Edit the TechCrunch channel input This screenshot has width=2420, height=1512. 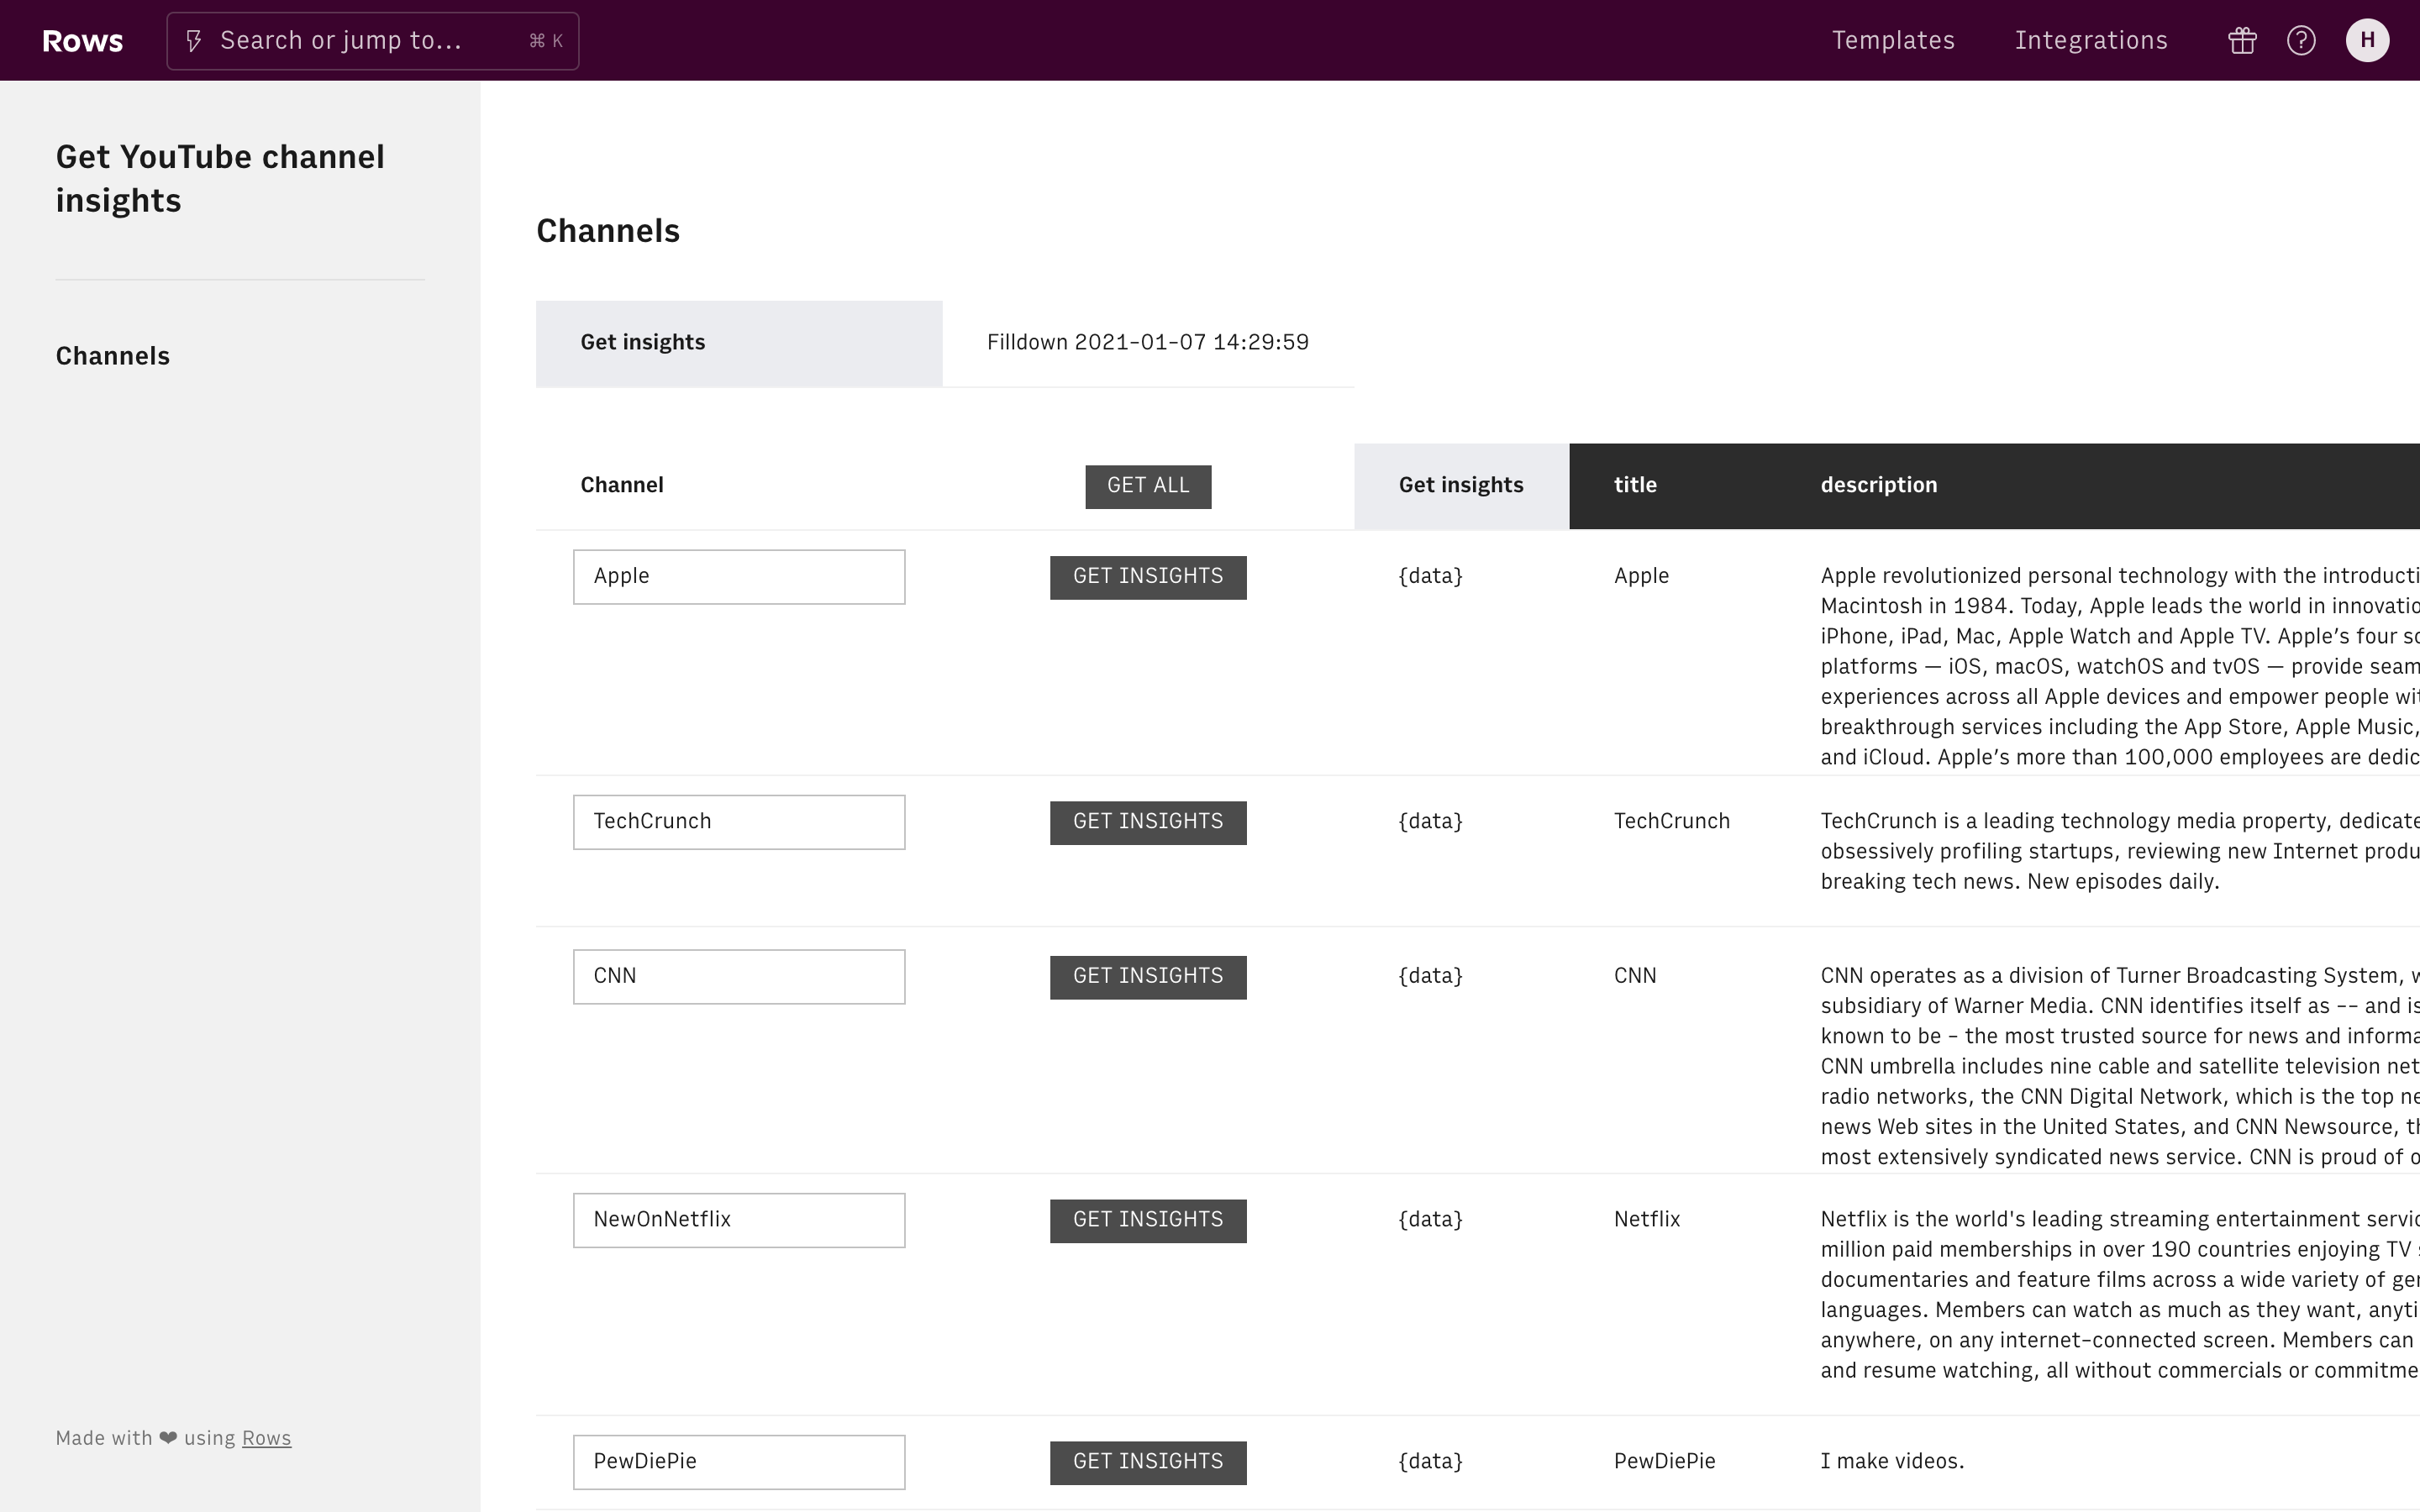tap(738, 822)
